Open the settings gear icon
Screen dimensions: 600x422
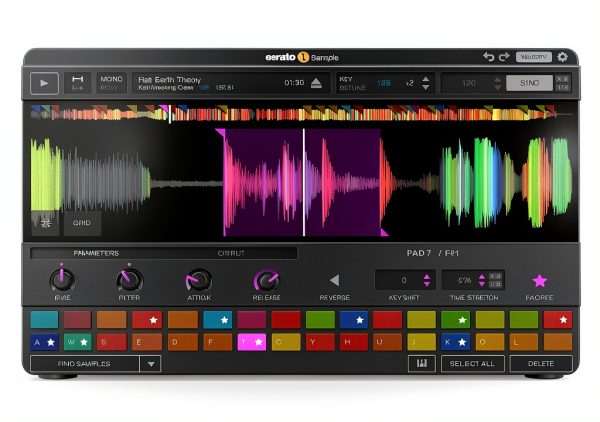click(x=562, y=57)
